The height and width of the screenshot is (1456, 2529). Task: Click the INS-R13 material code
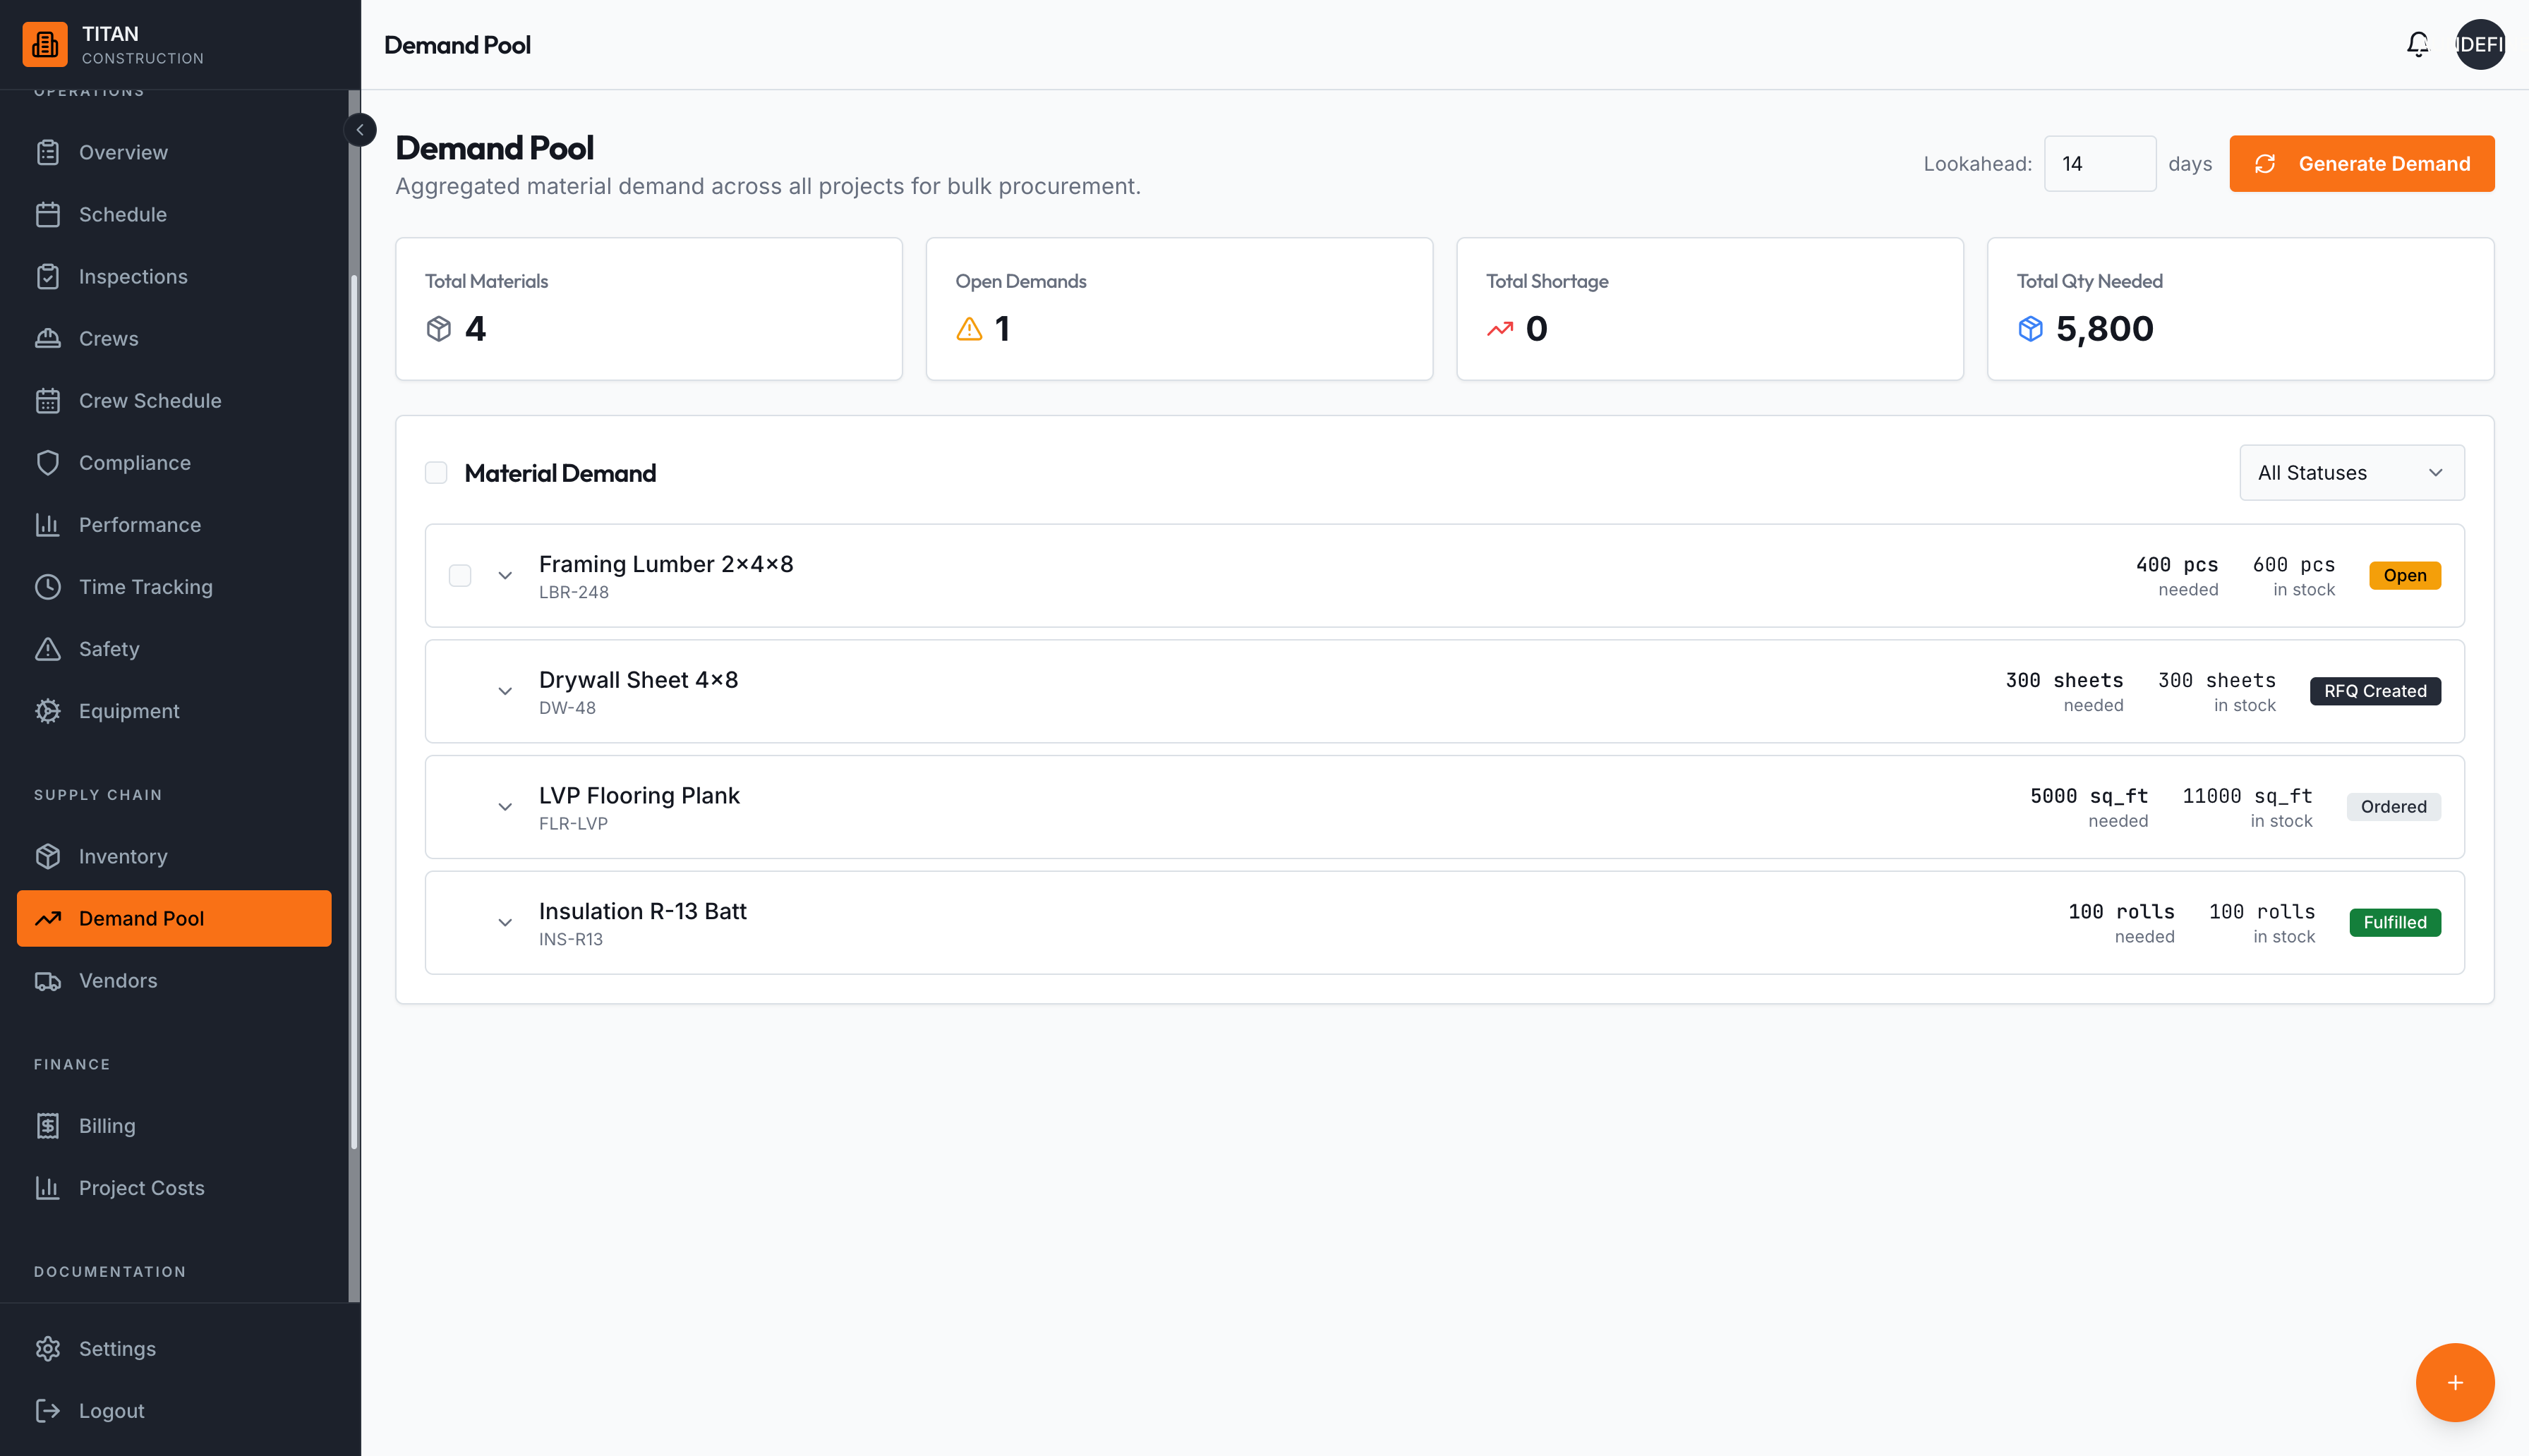pos(570,940)
